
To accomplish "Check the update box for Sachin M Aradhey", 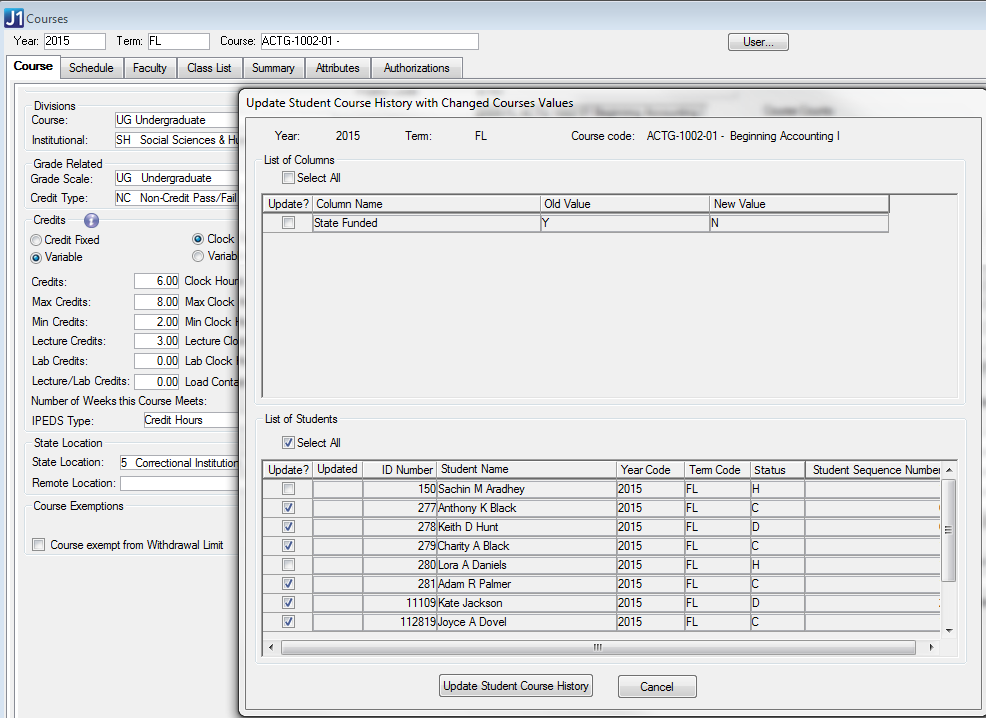I will click(288, 489).
